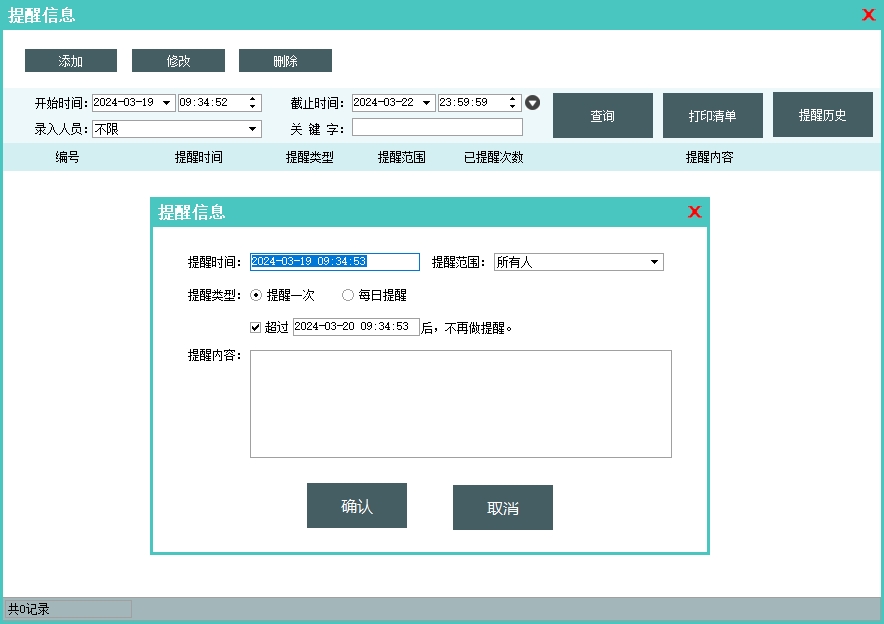Click the 查询 button
Viewport: 884px width, 624px height.
(602, 116)
